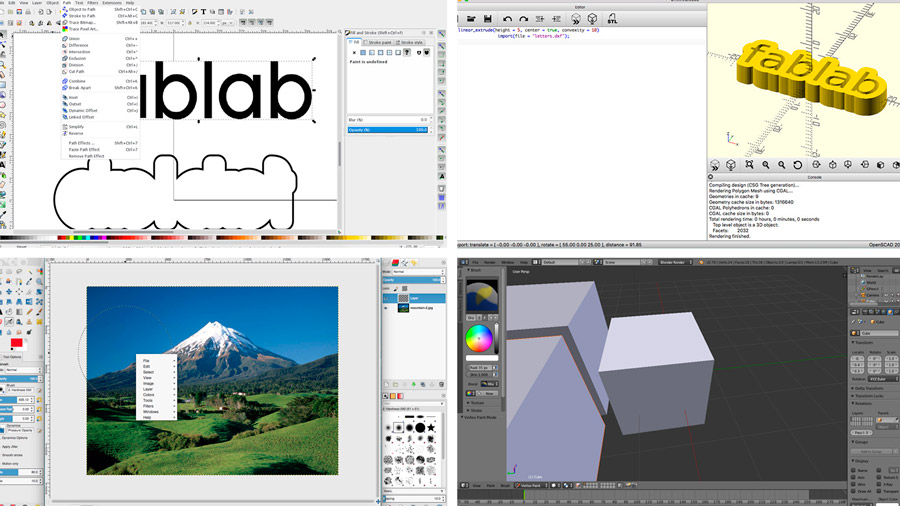Click the no paint X icon in Fill and Stroke

point(354,52)
